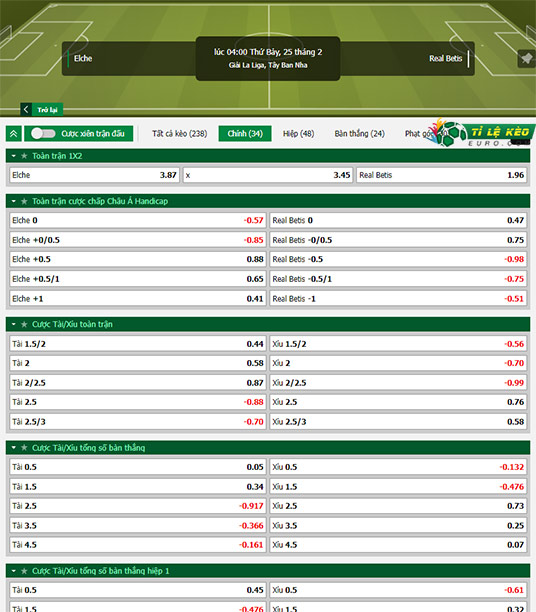Viewport: 536px width, 612px height.
Task: Bet Xỉu 2.5/3 at 0.58
Action: [398, 422]
